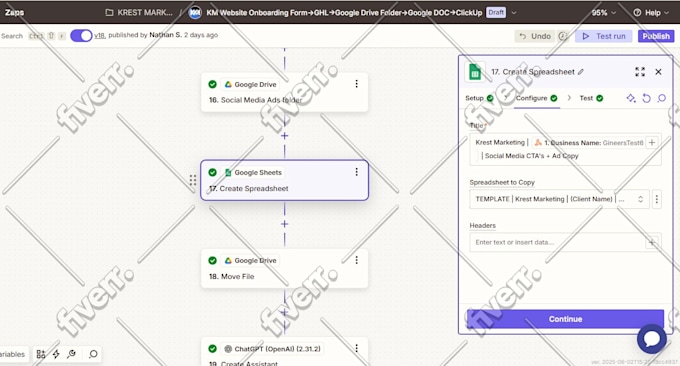Image resolution: width=680 pixels, height=366 pixels.
Task: Open the chat support bubble
Action: (x=652, y=339)
